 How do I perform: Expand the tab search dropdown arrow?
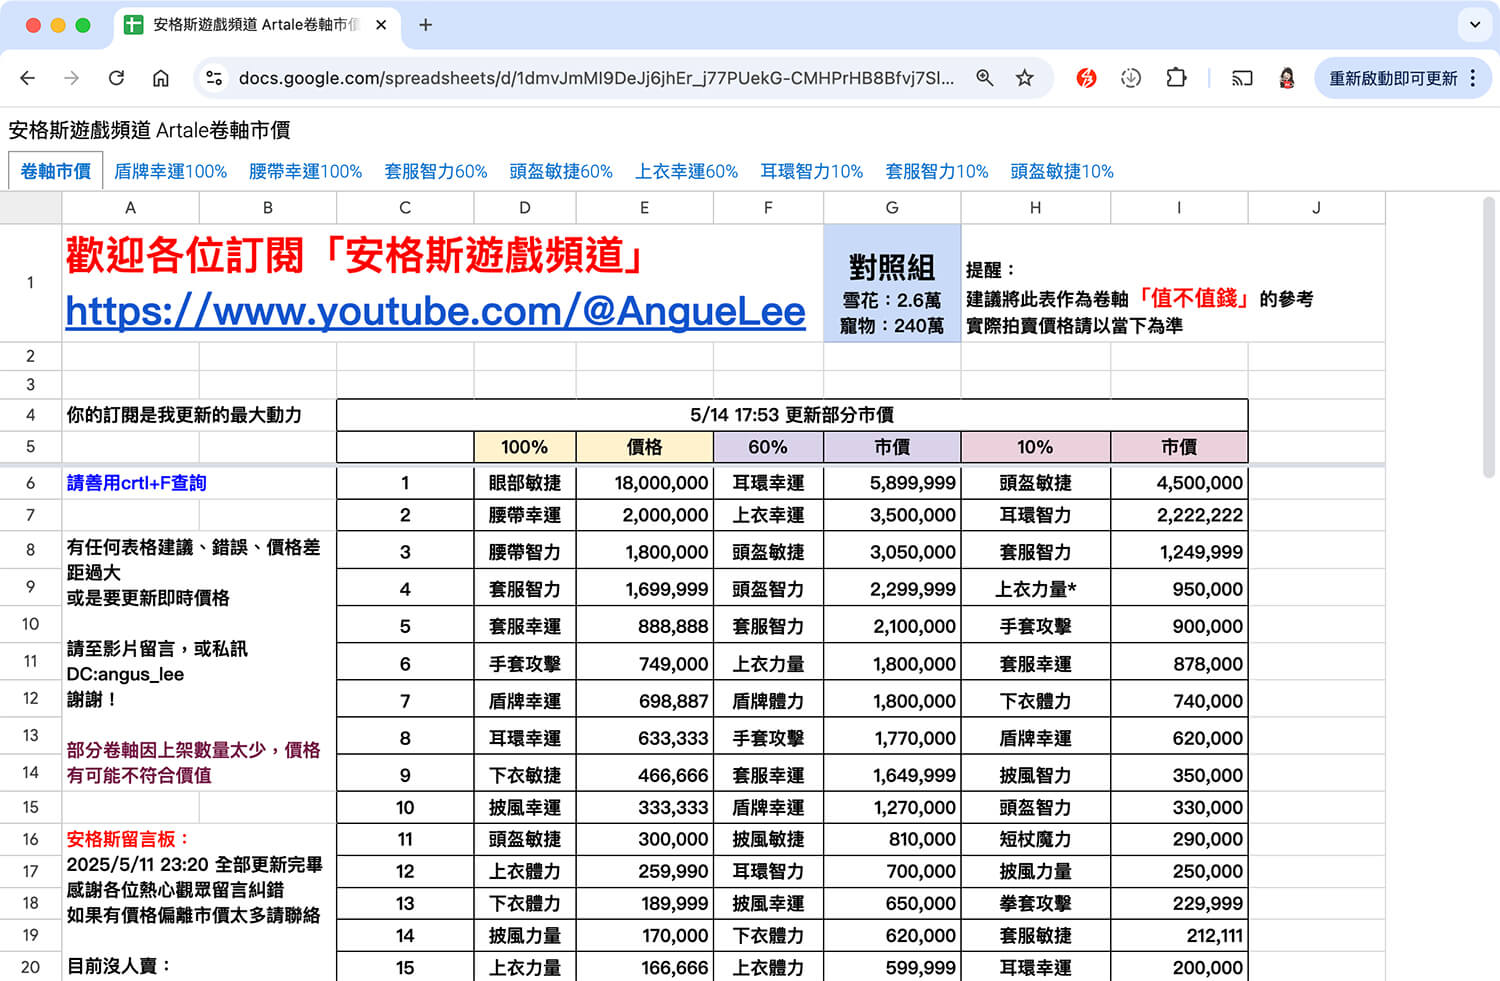pos(1475,25)
